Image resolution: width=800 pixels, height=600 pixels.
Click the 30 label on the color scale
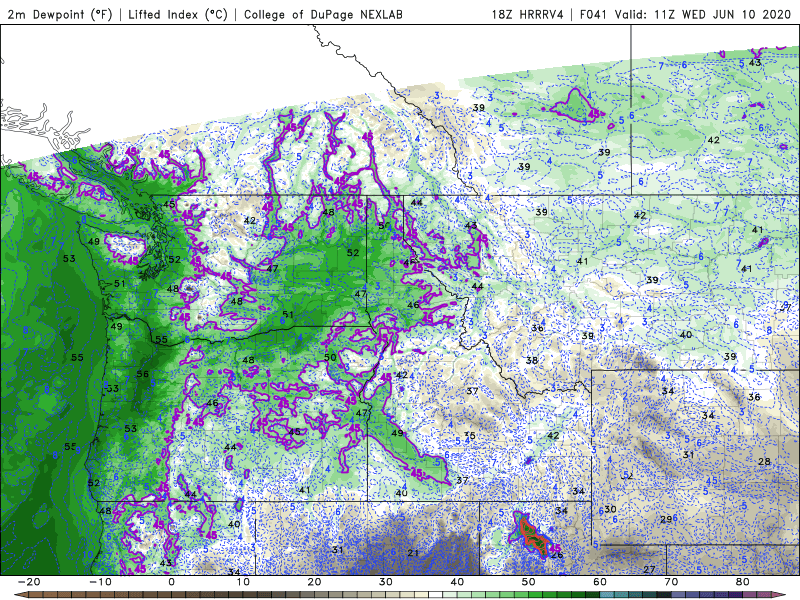[x=386, y=582]
